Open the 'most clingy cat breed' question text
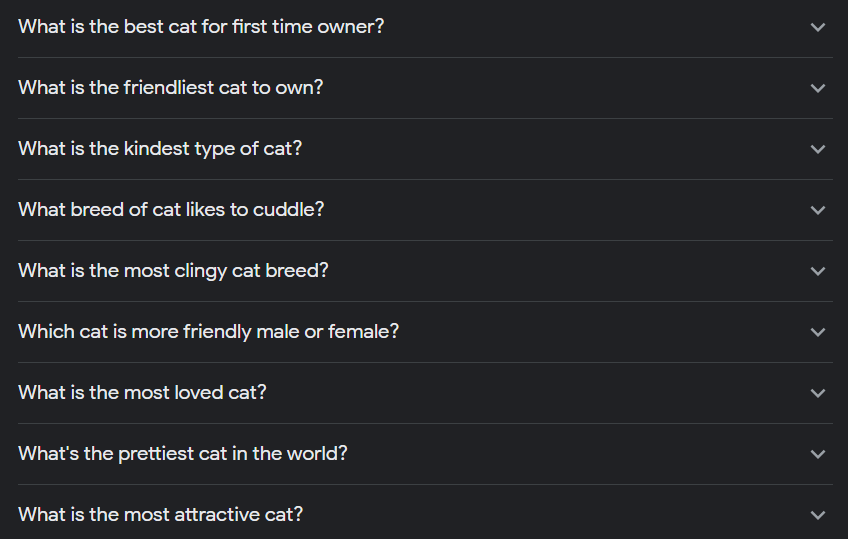Viewport: 848px width, 539px height. coord(173,271)
